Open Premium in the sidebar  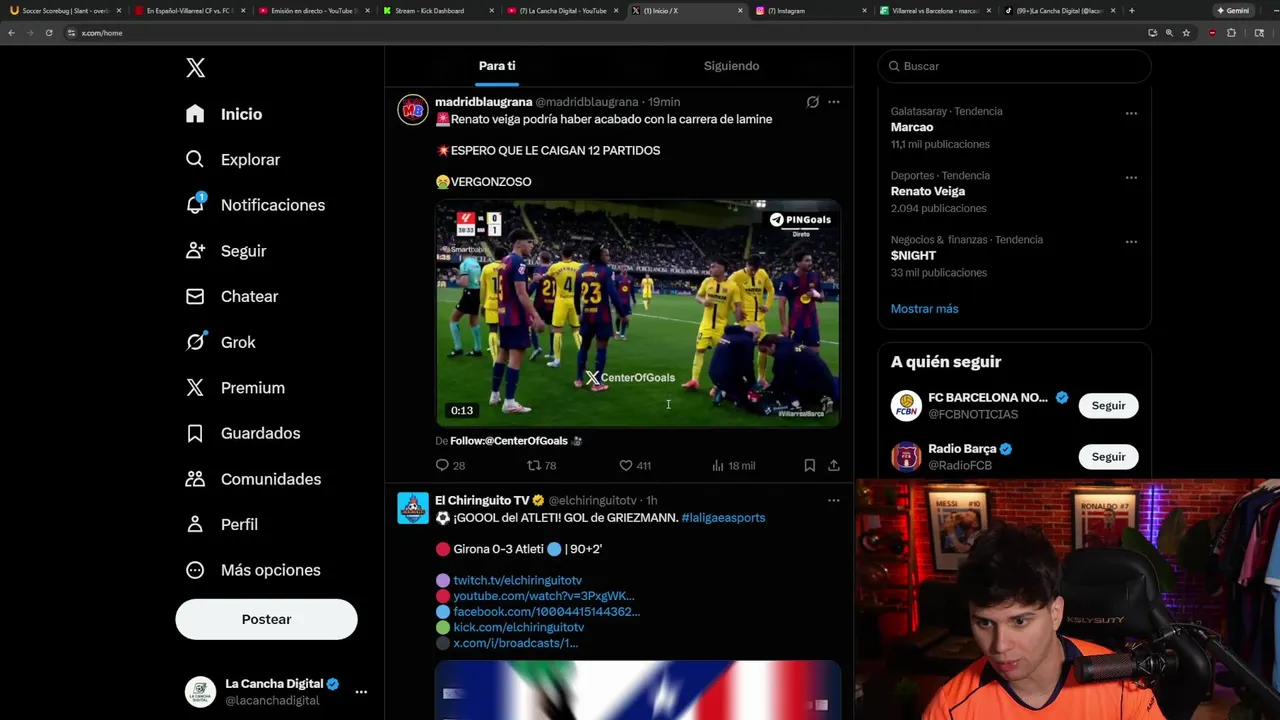pos(235,388)
